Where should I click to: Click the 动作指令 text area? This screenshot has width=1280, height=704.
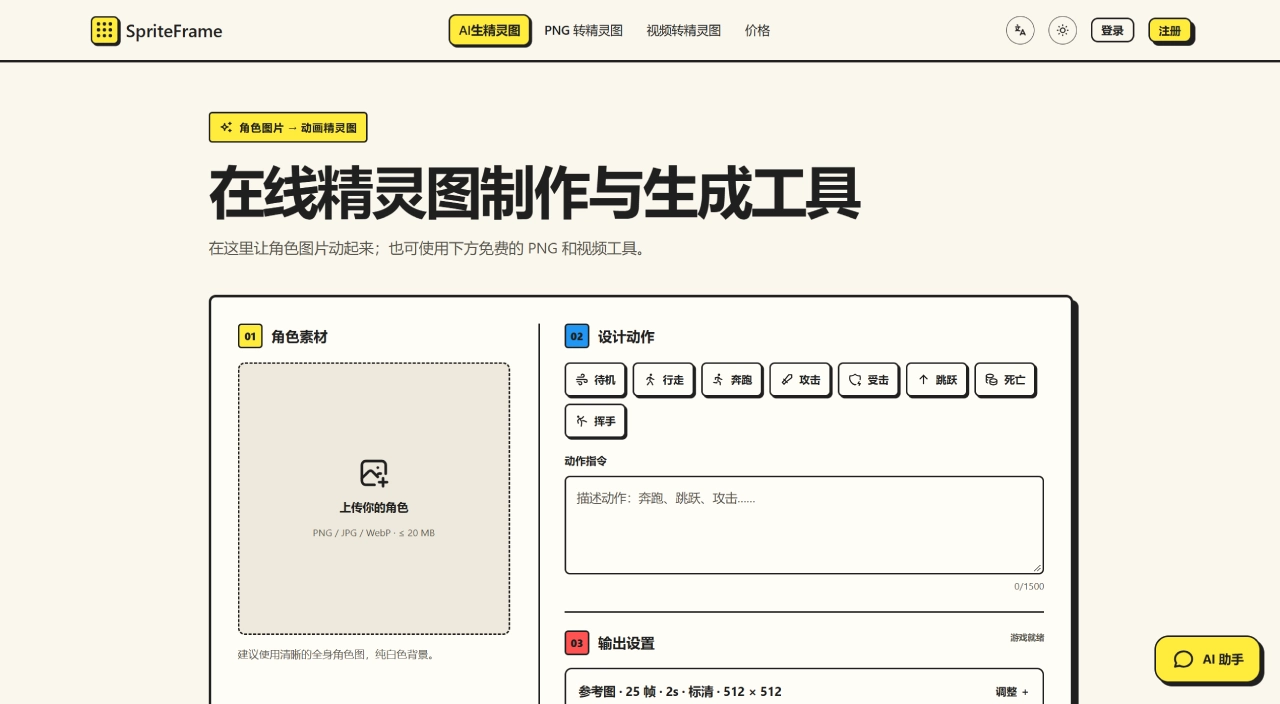tap(804, 525)
